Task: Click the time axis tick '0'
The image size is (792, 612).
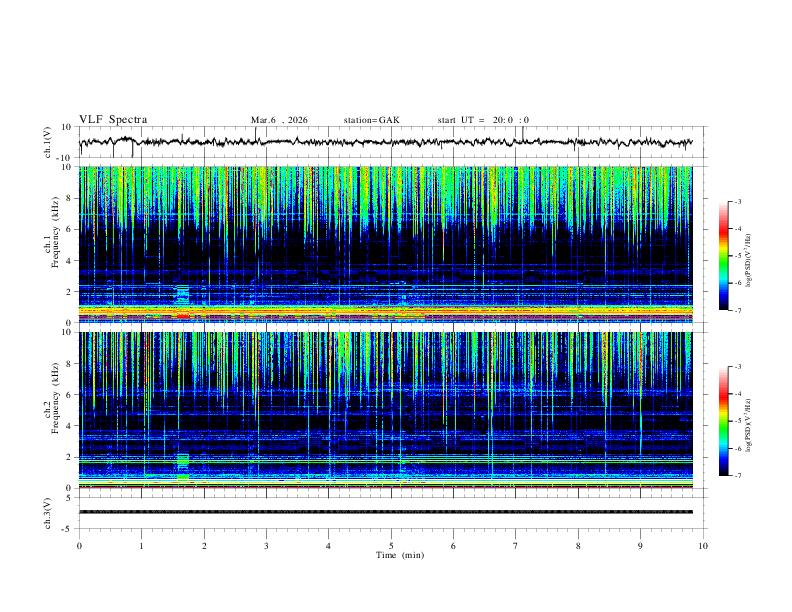Action: tap(79, 546)
